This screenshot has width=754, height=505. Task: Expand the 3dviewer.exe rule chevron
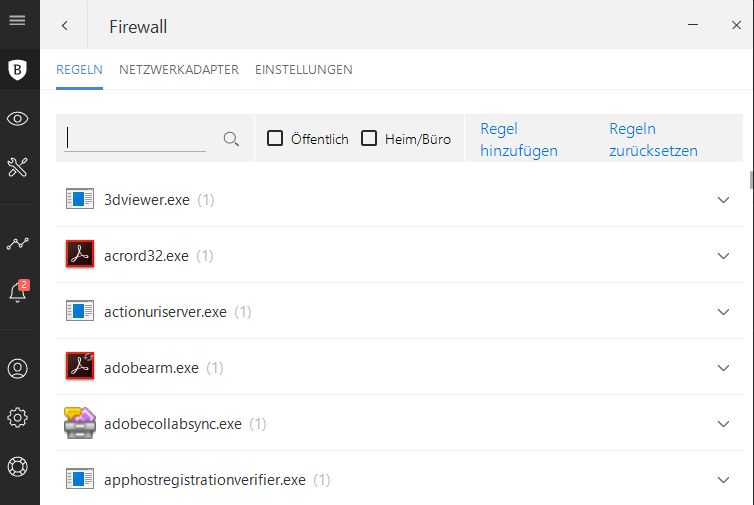723,200
